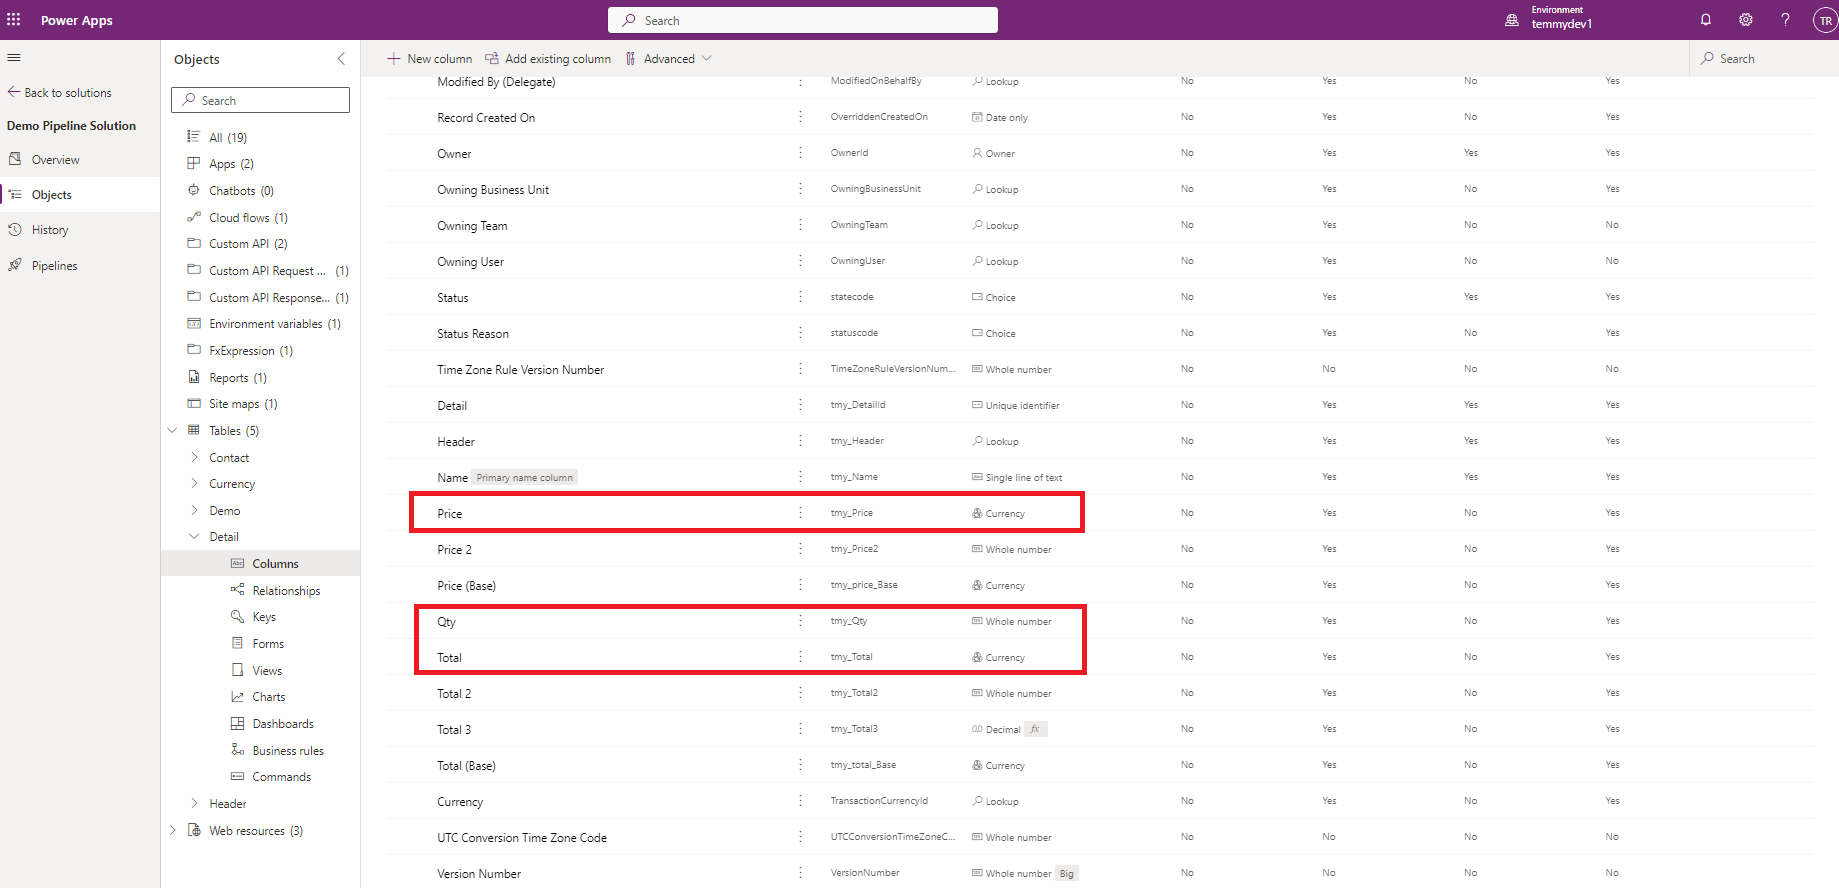The image size is (1839, 888).
Task: Open more options for the Owner column
Action: point(800,153)
